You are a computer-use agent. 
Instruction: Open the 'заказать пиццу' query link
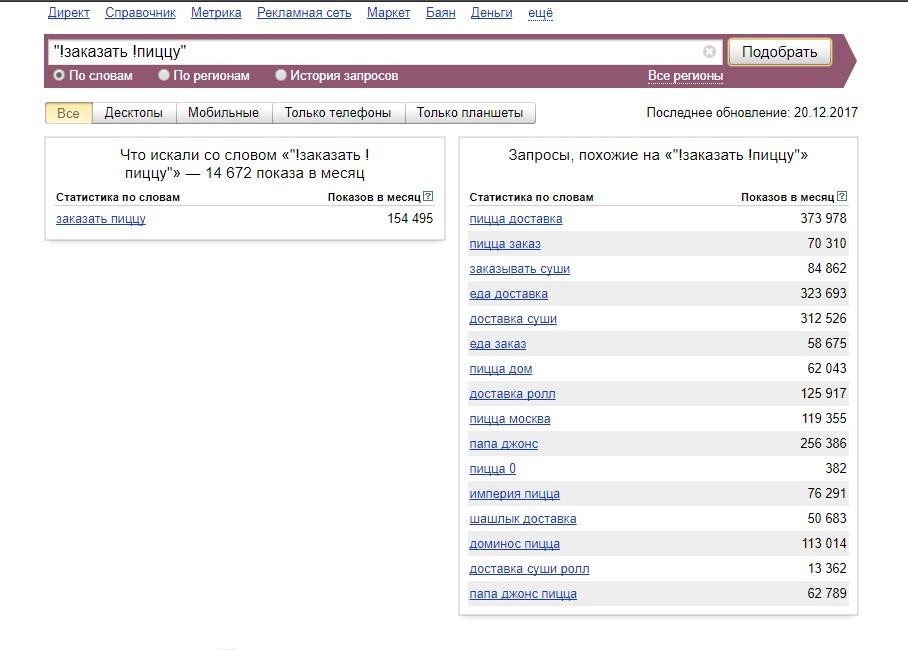[101, 219]
